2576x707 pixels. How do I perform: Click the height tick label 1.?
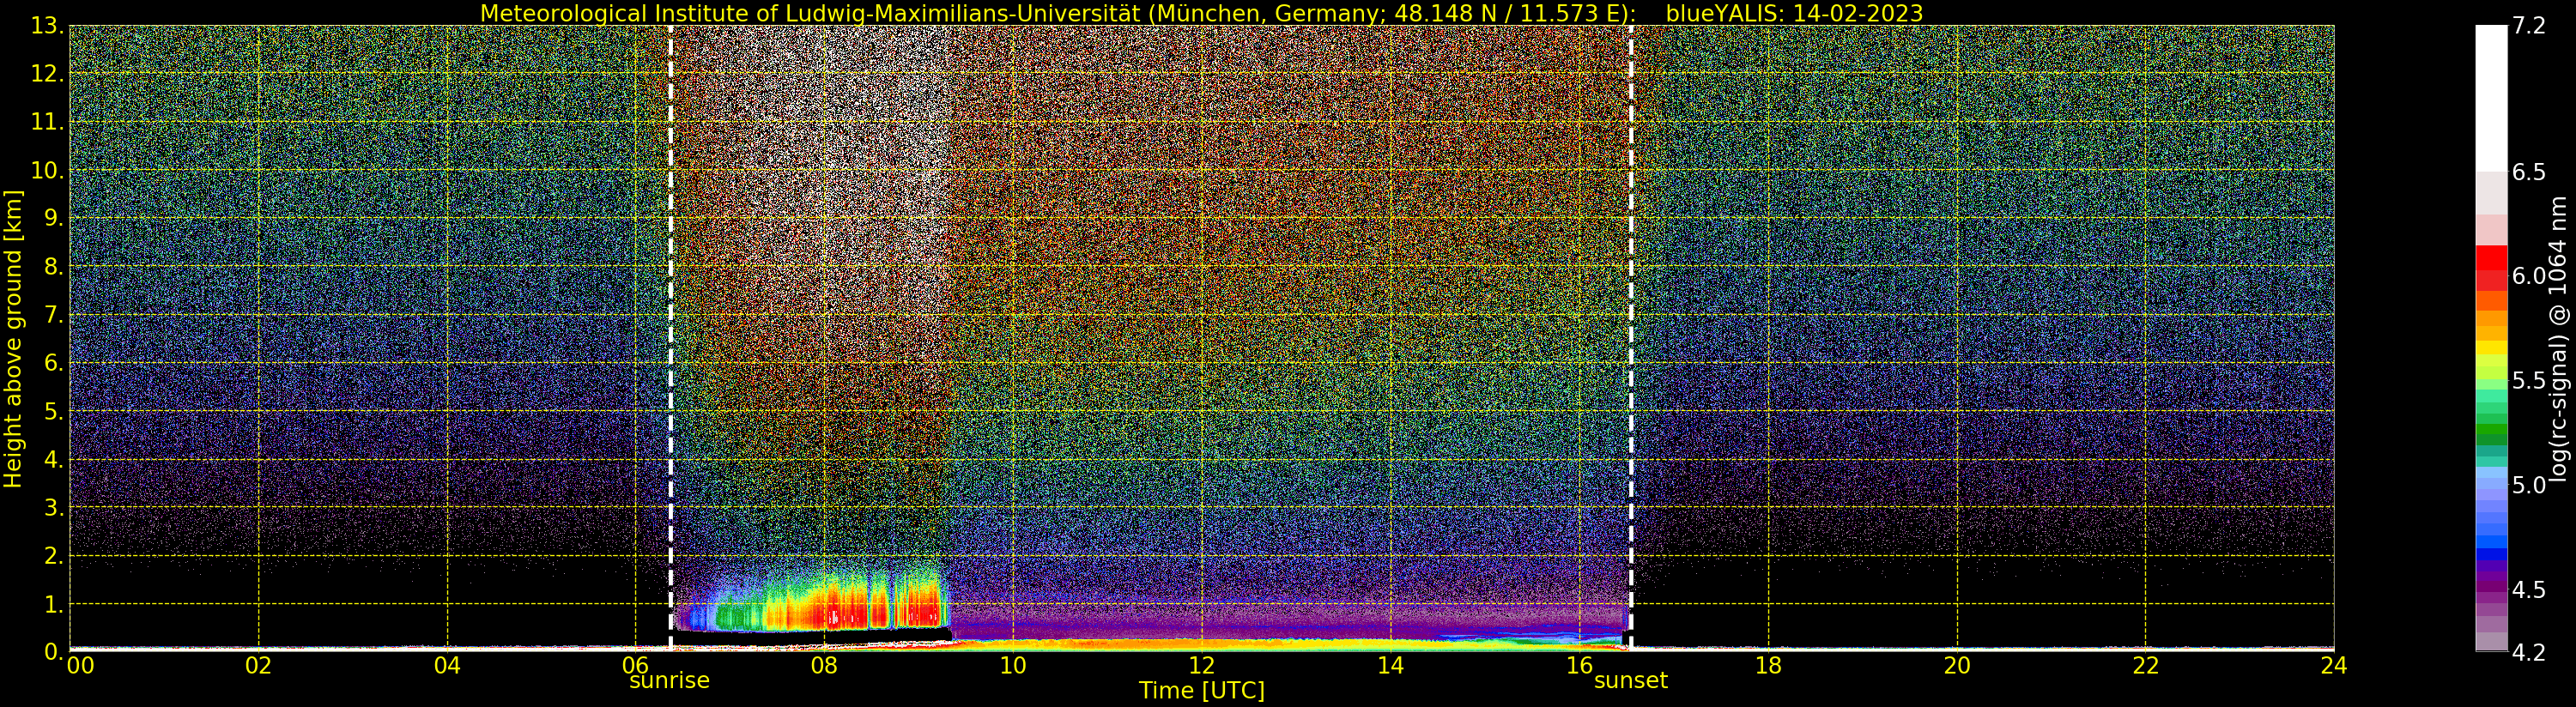(x=54, y=604)
